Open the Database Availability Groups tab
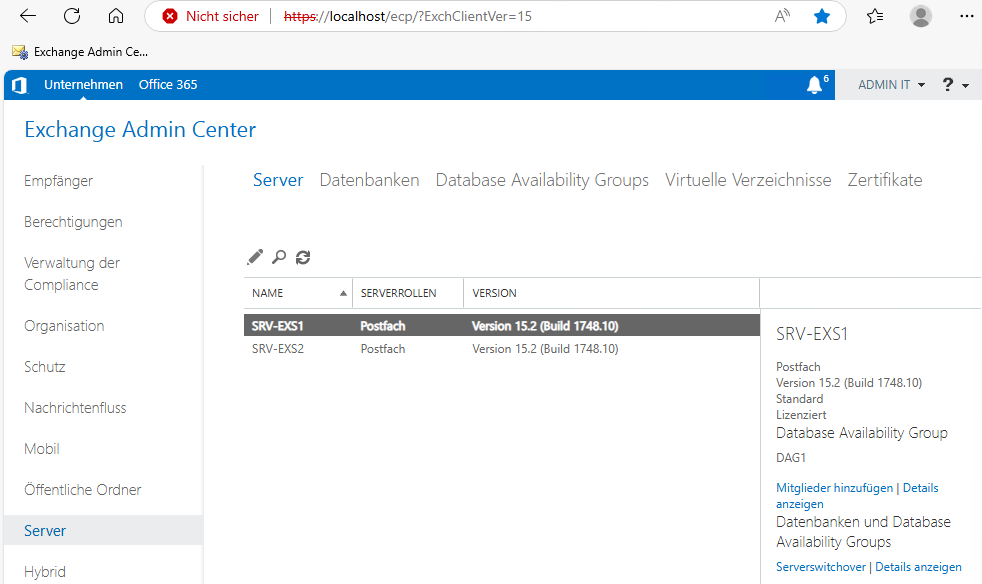Viewport: 982px width, 584px height. coord(542,180)
